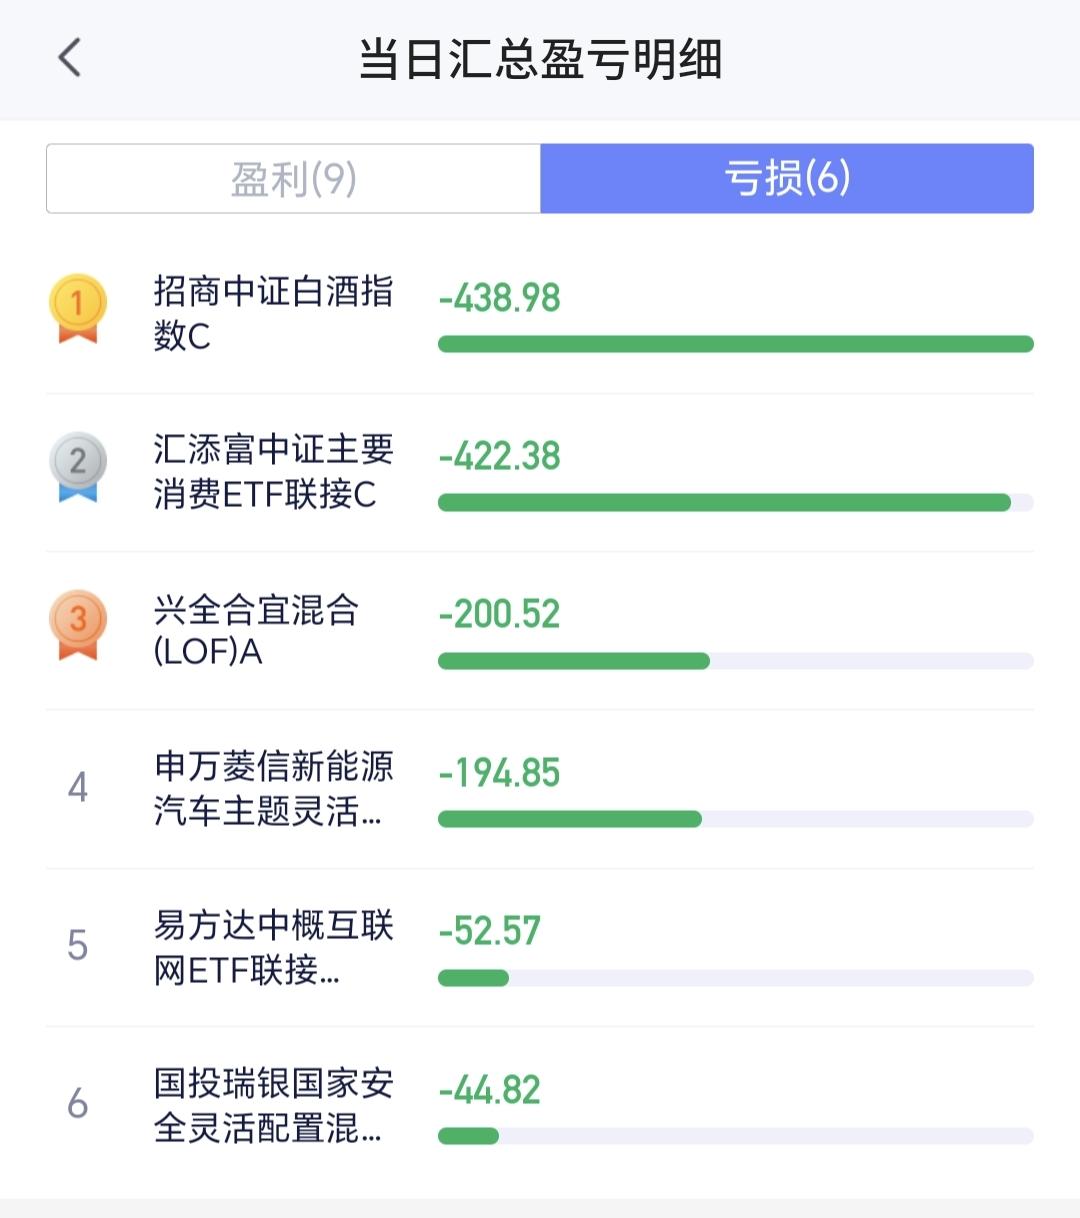The width and height of the screenshot is (1080, 1218).
Task: Switch to the 盈利(9) tab
Action: click(293, 179)
